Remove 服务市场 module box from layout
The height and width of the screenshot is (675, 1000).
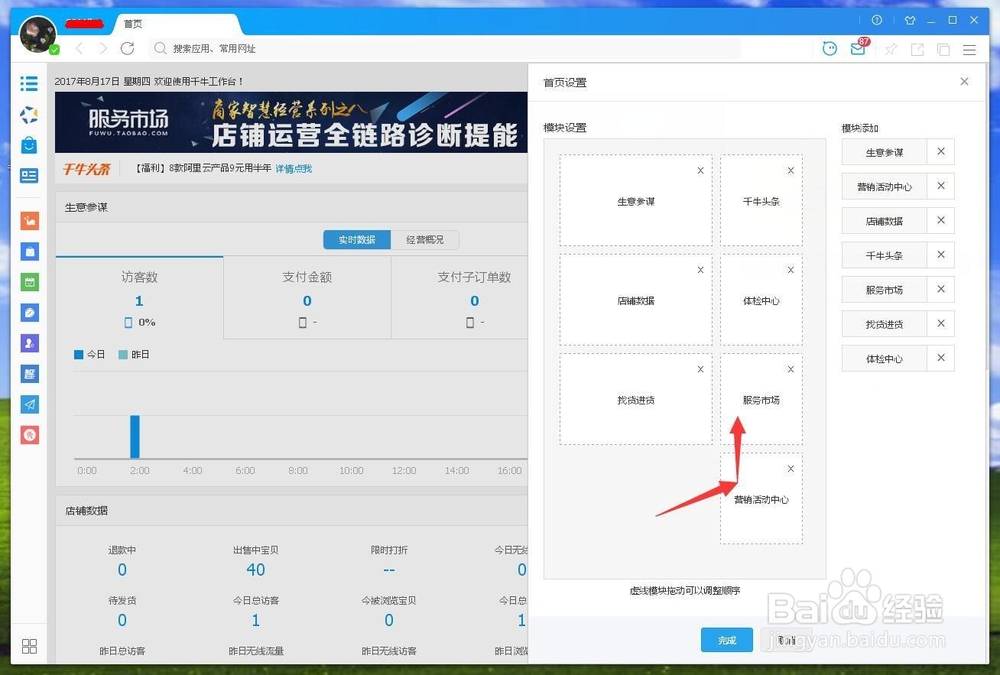(790, 369)
